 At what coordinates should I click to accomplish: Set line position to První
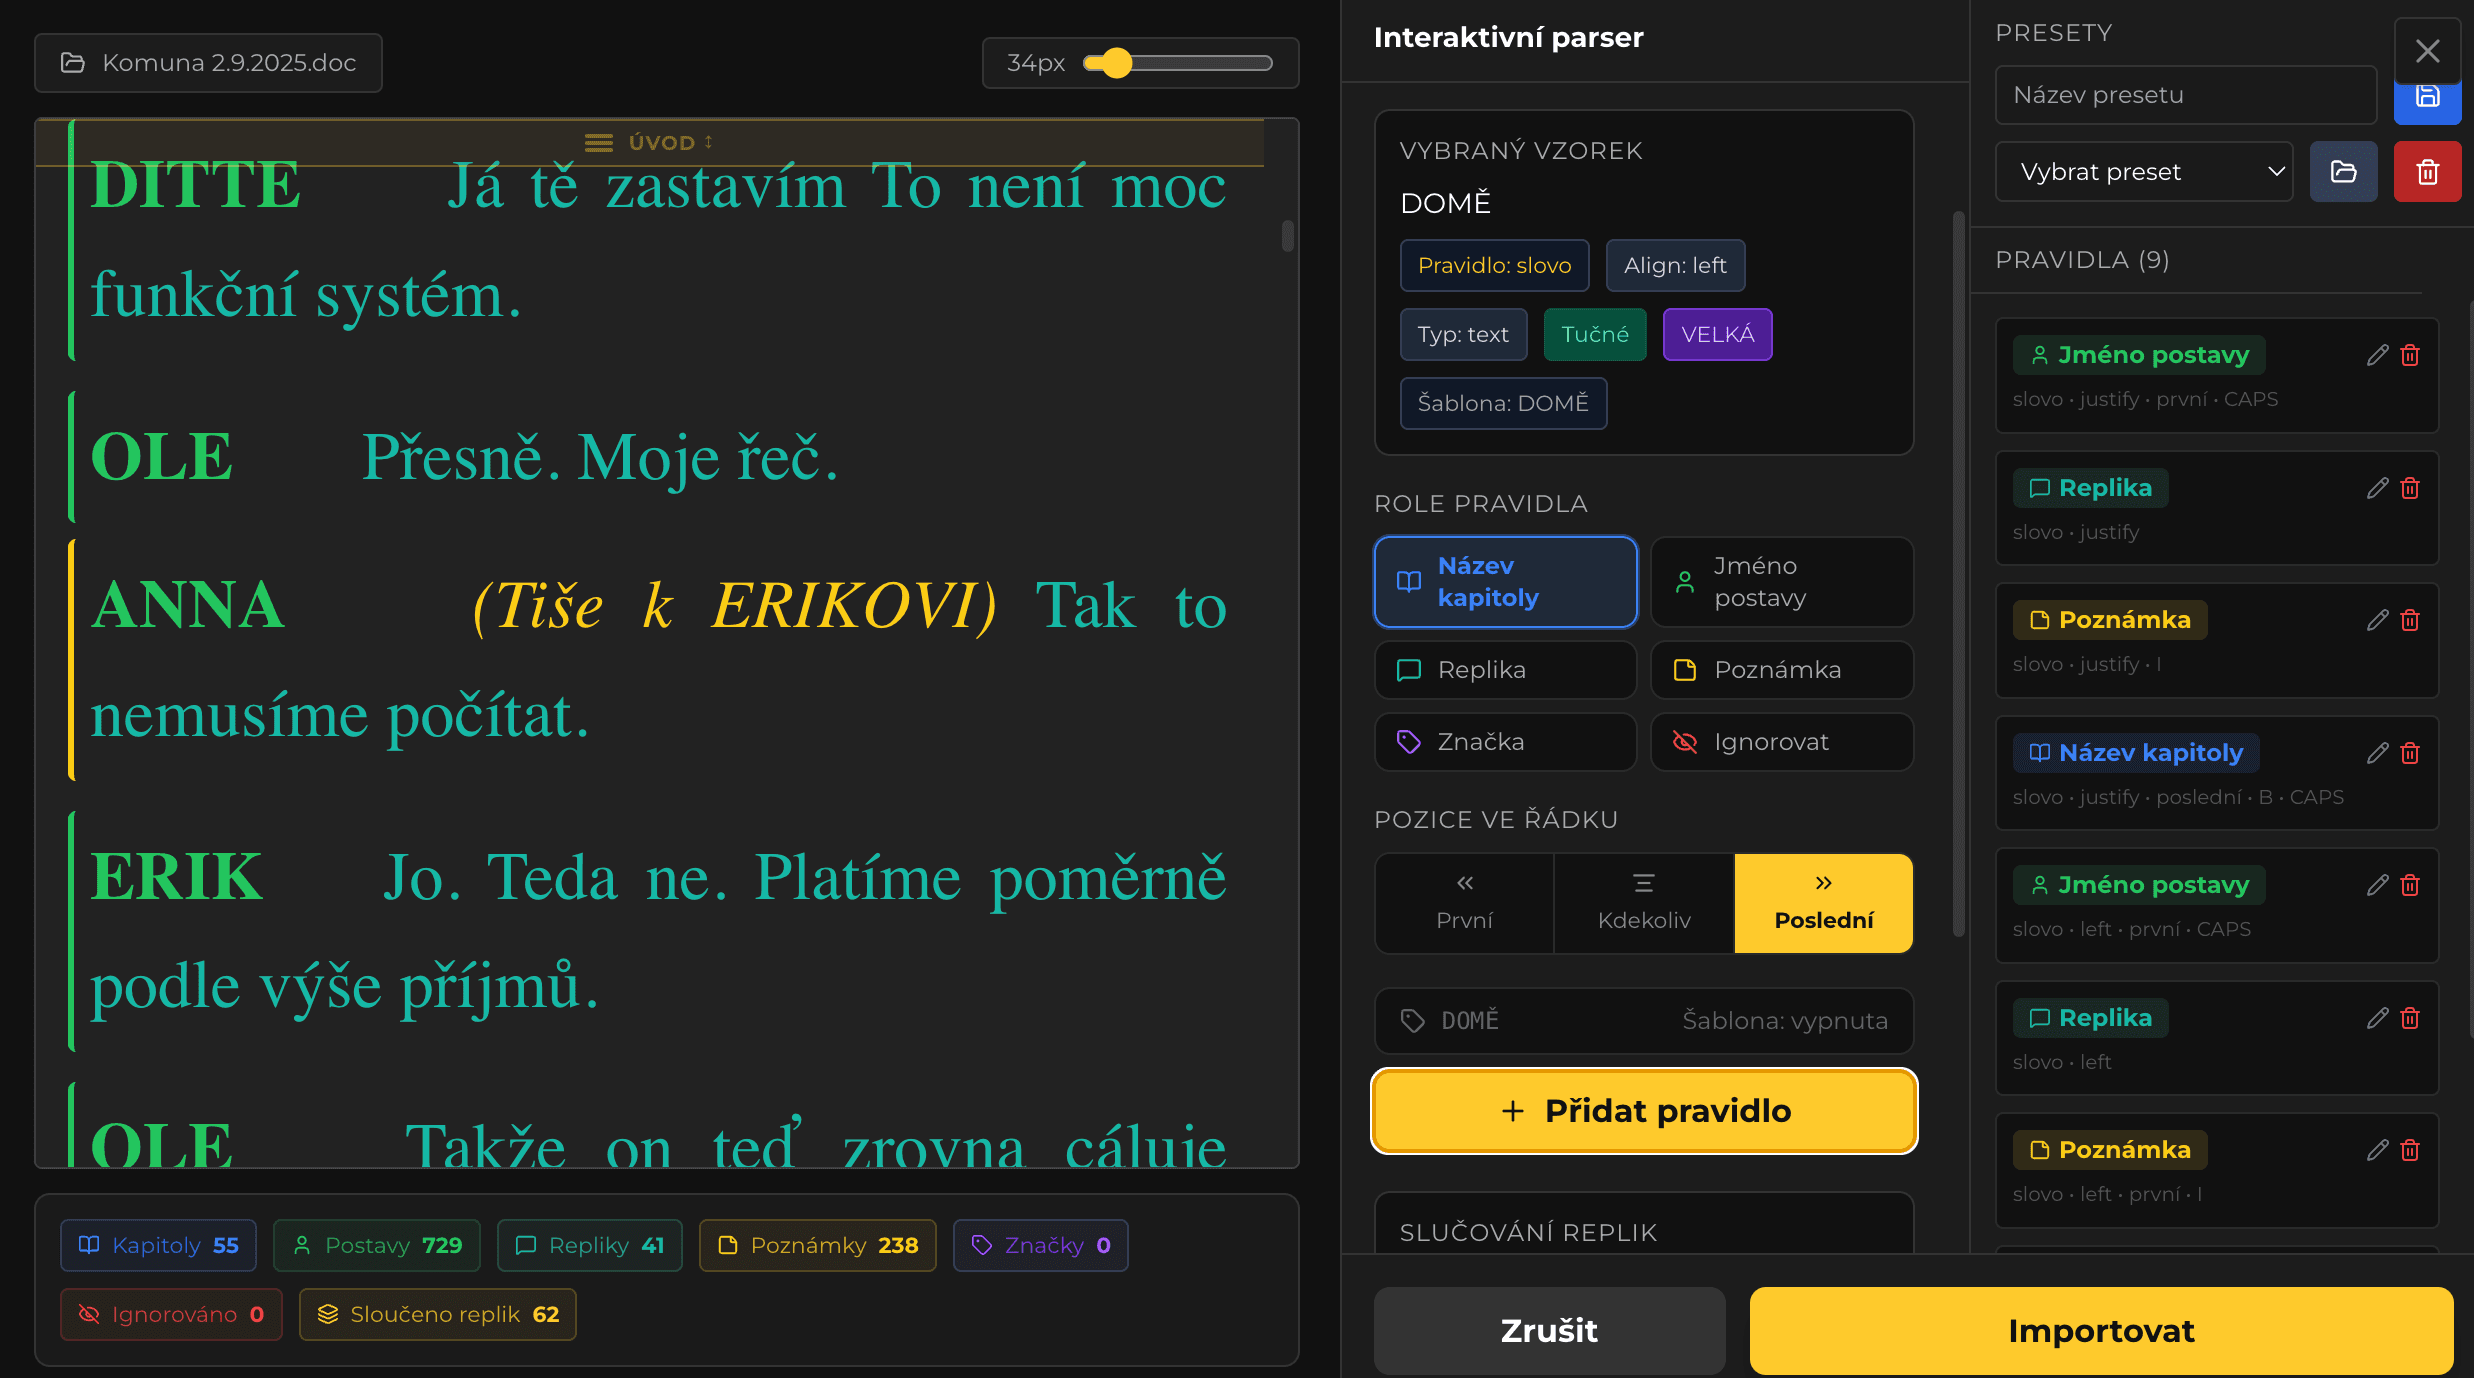[1465, 903]
